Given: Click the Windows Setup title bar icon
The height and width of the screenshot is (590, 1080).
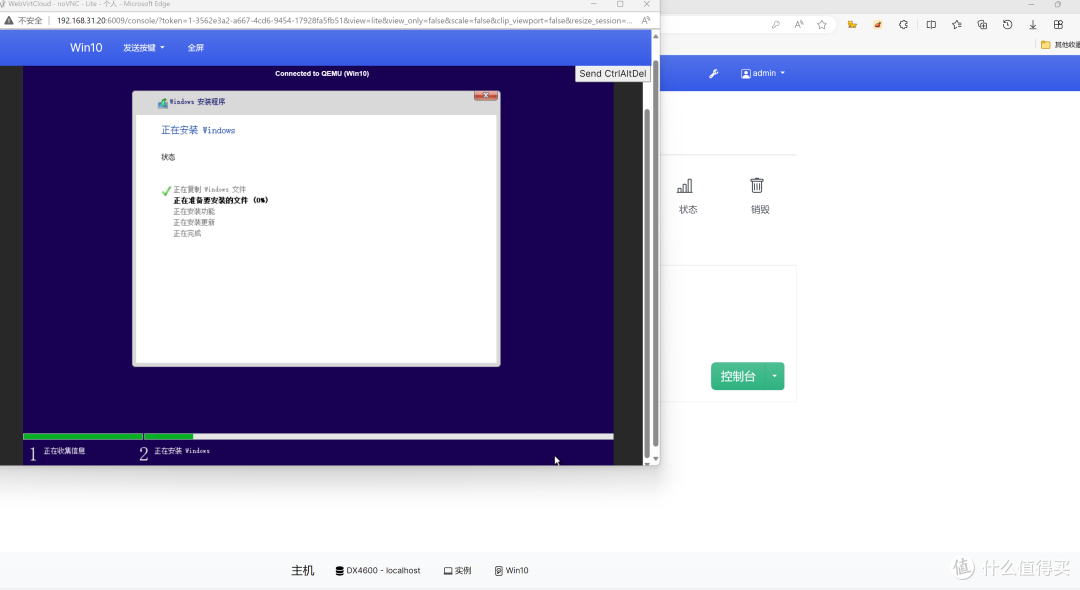Looking at the screenshot, I should click(x=163, y=103).
